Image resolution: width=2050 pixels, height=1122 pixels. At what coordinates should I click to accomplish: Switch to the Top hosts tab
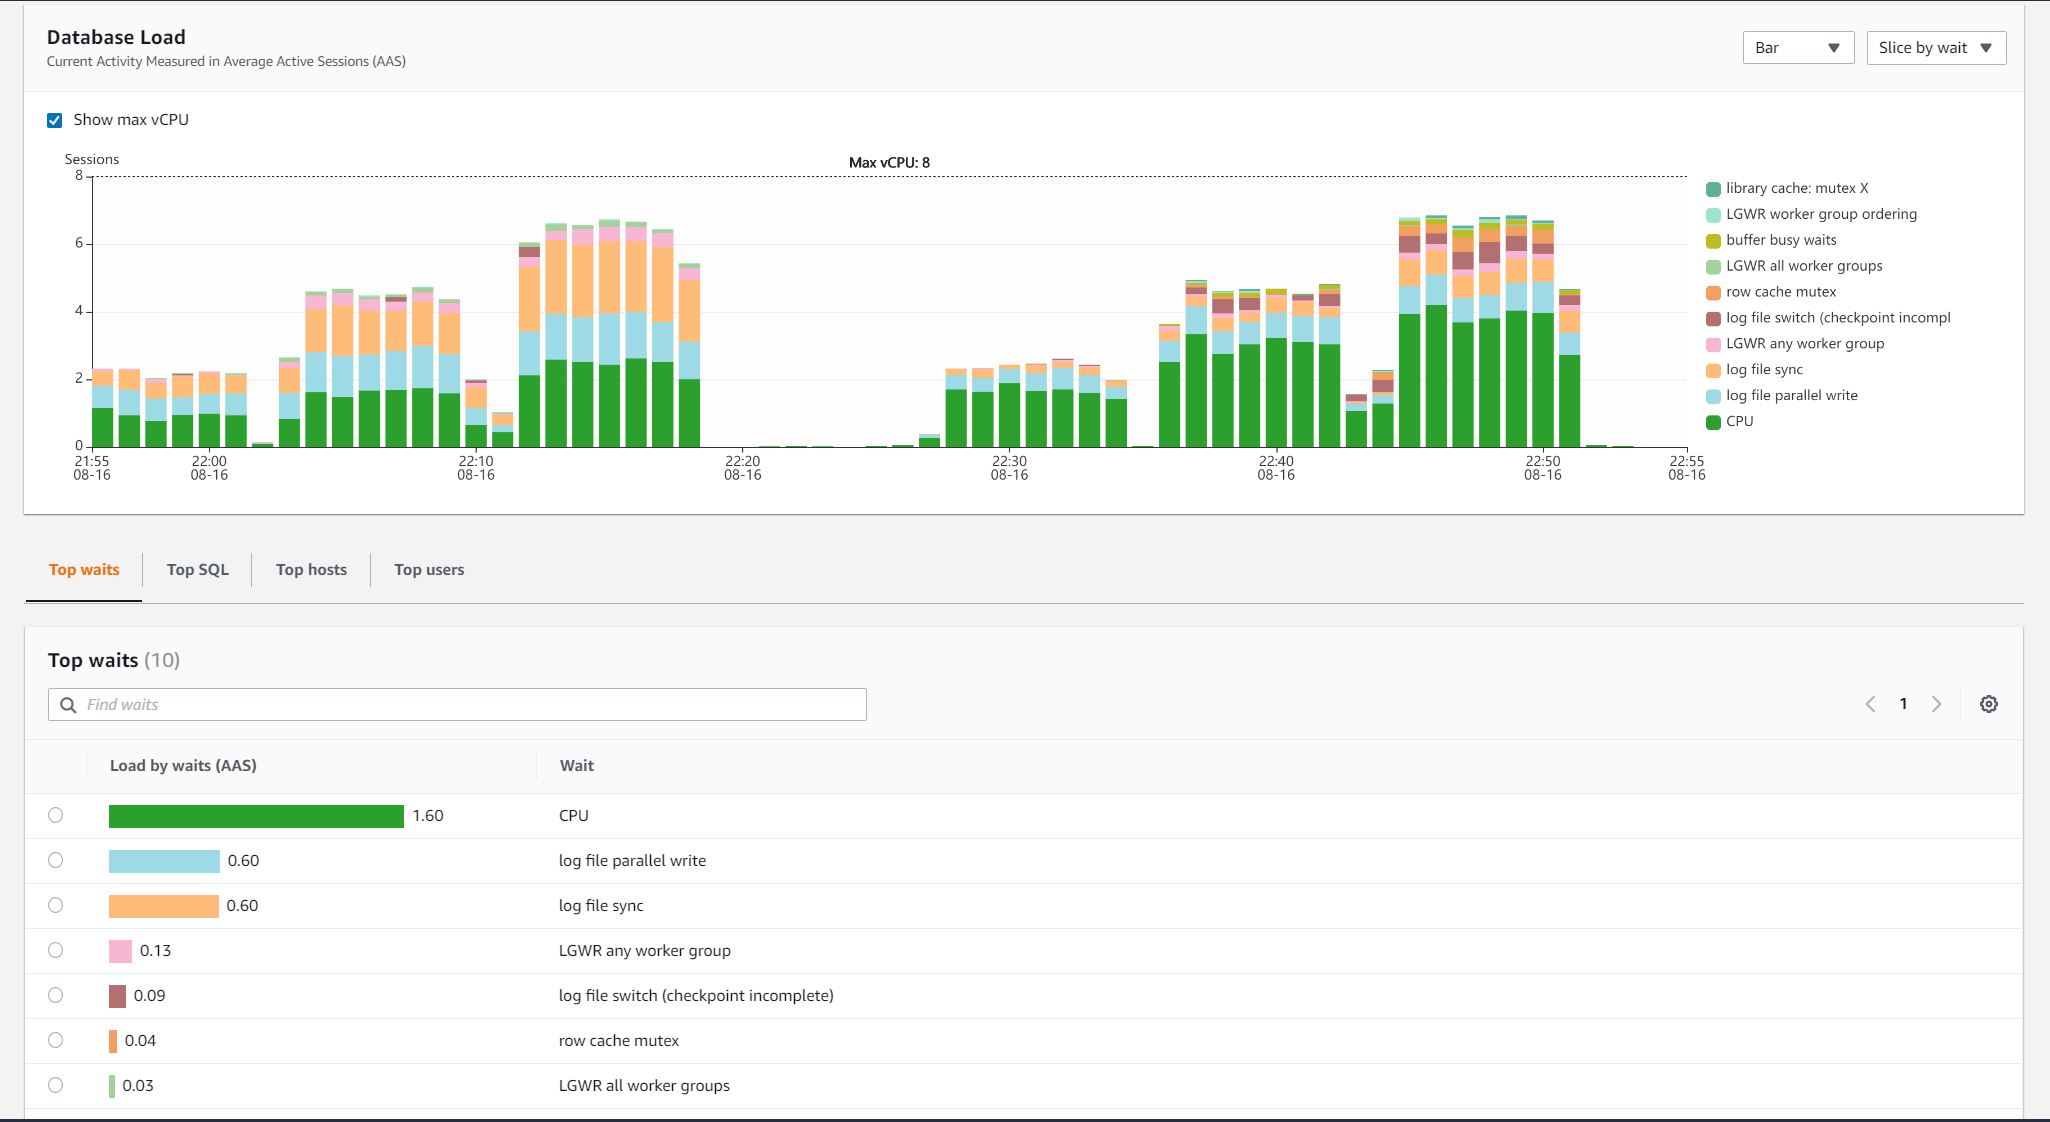[x=311, y=570]
